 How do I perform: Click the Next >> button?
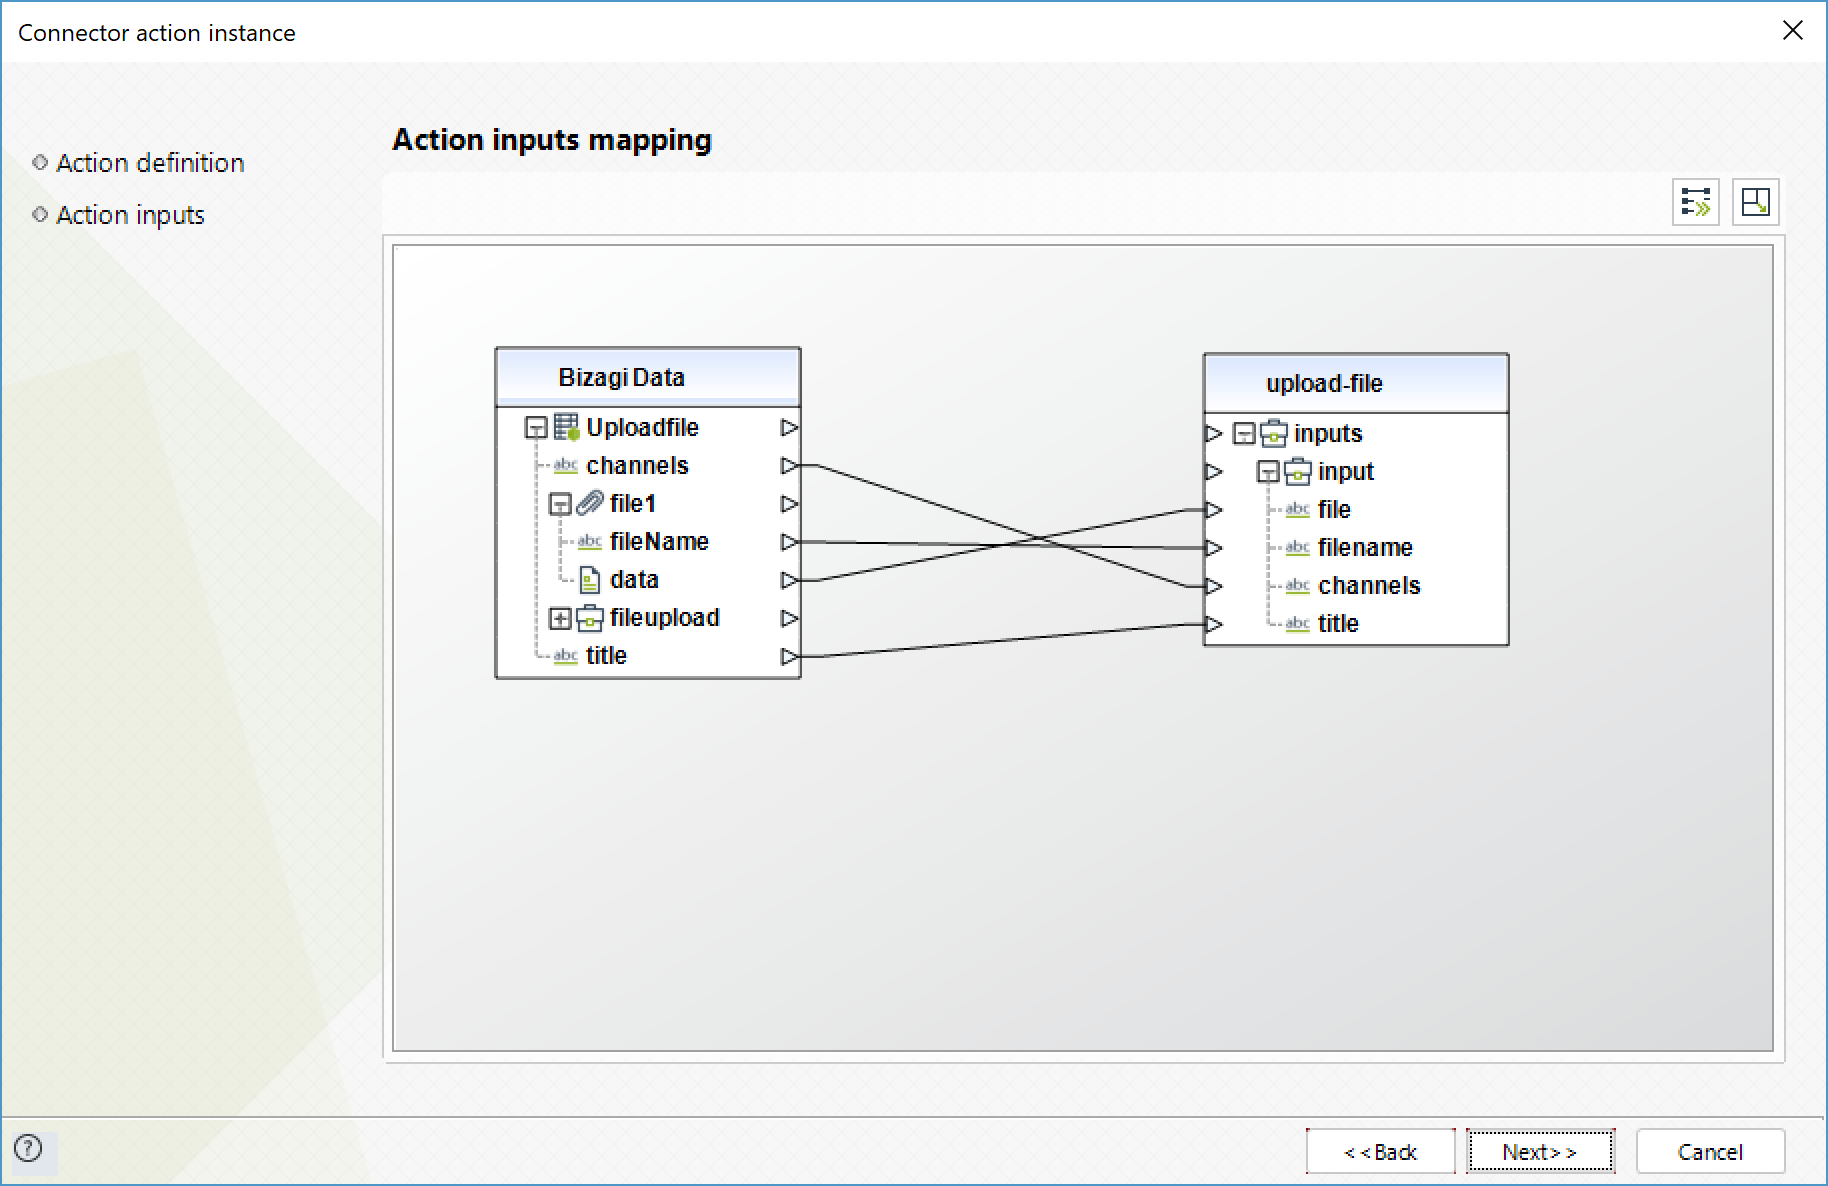(x=1540, y=1152)
